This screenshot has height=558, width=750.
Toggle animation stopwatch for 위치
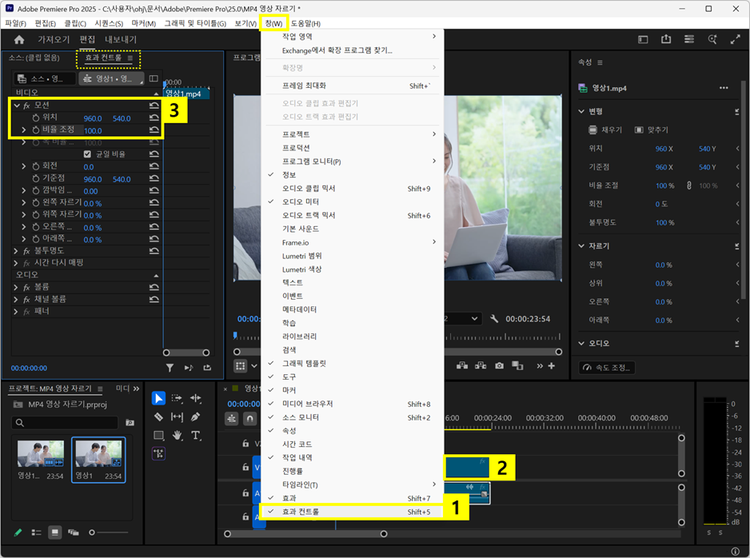pos(36,118)
